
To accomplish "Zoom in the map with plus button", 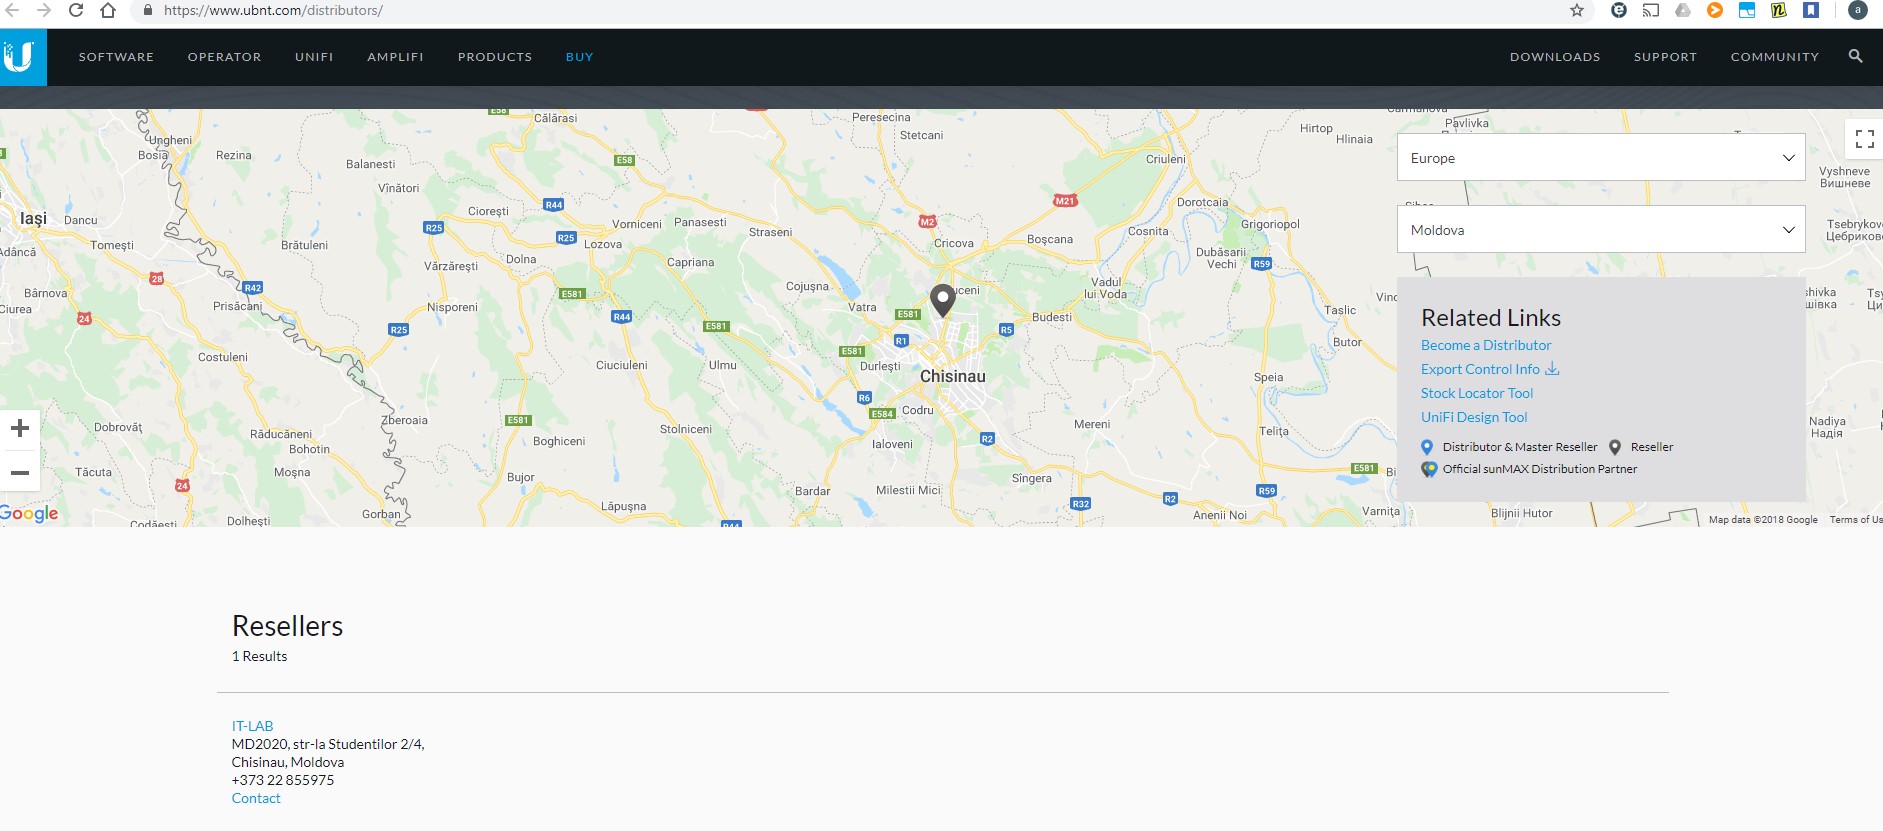I will tap(20, 429).
